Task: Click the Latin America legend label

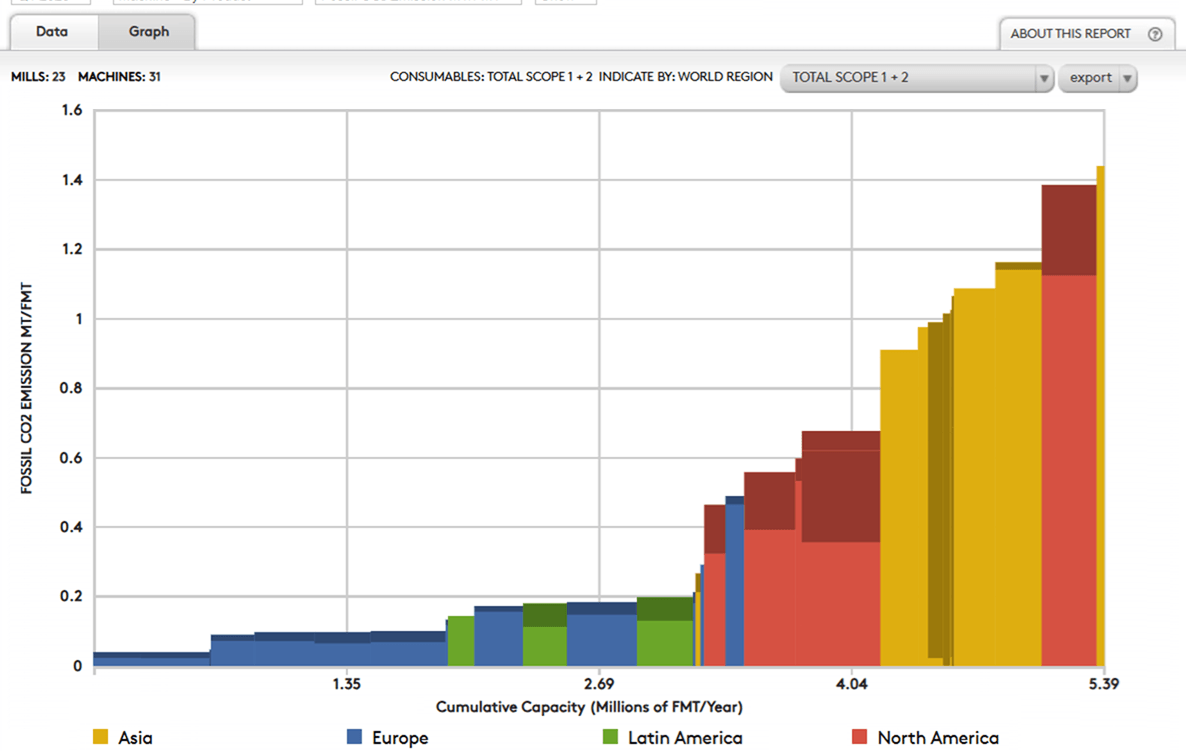Action: [x=685, y=738]
